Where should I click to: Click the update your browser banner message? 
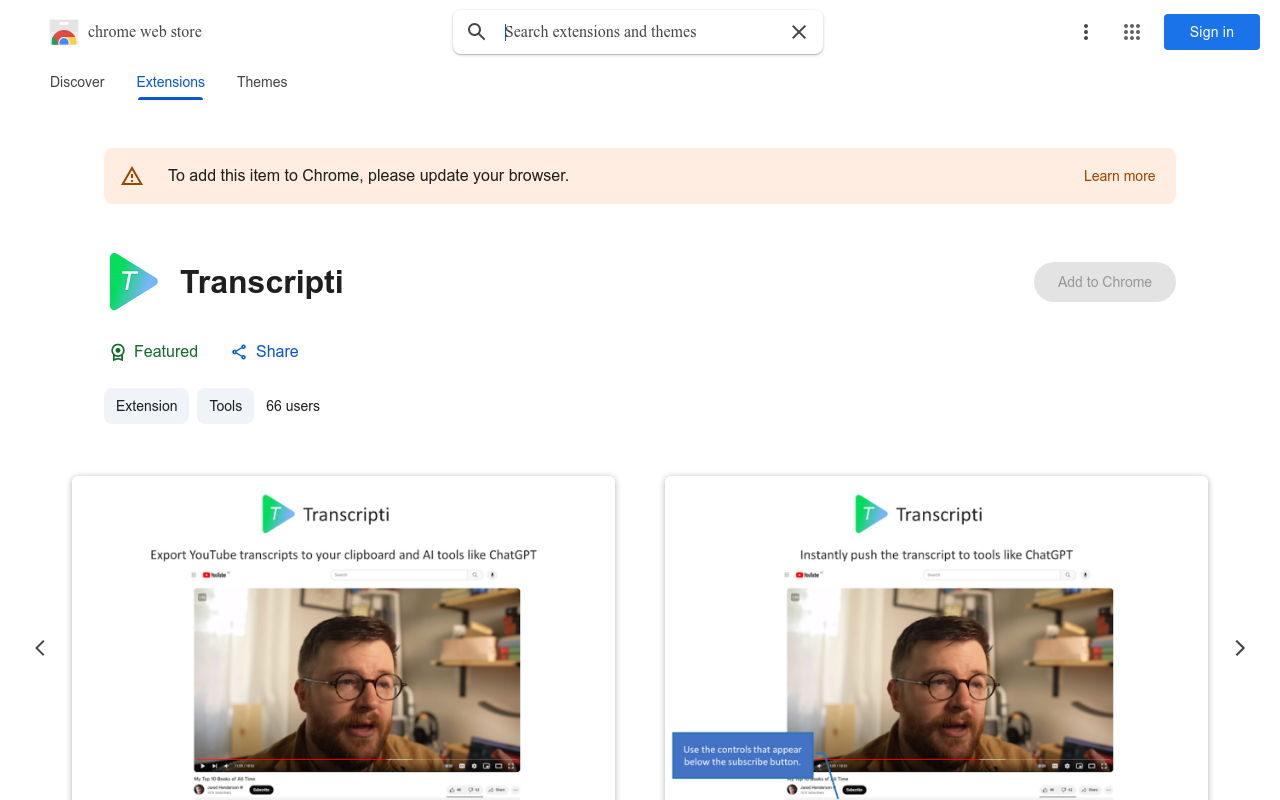point(368,176)
